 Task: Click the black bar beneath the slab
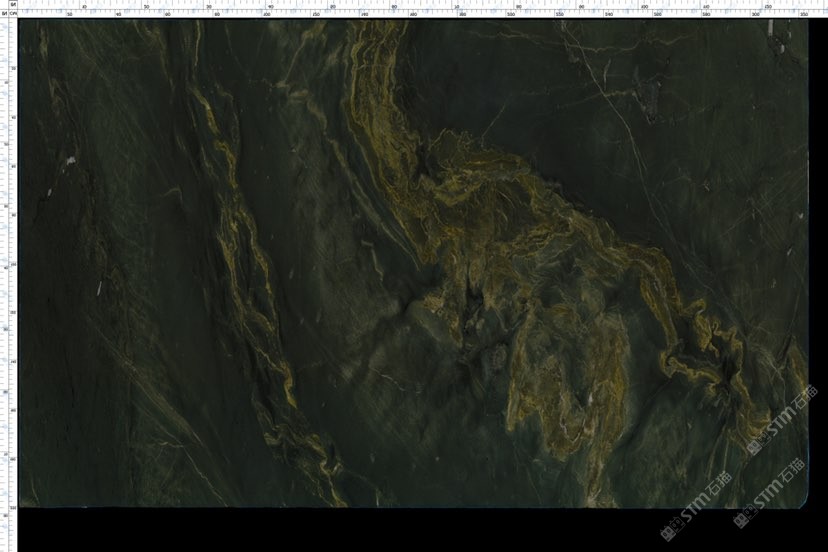click(350, 530)
